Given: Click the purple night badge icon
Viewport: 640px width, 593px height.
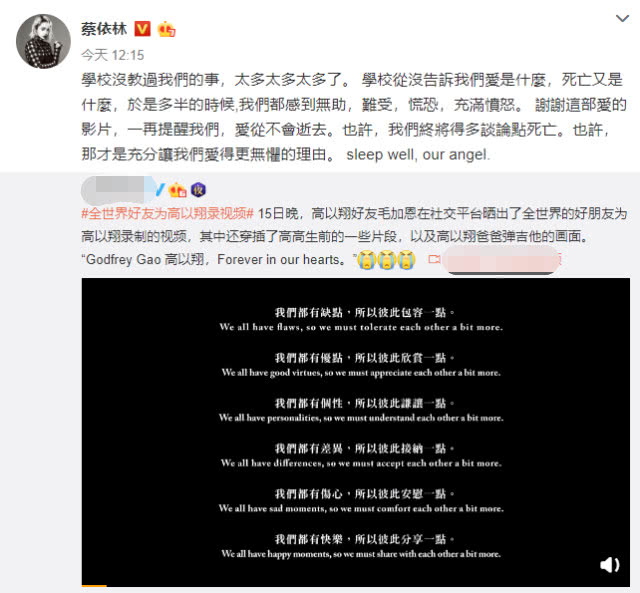Looking at the screenshot, I should pyautogui.click(x=198, y=190).
